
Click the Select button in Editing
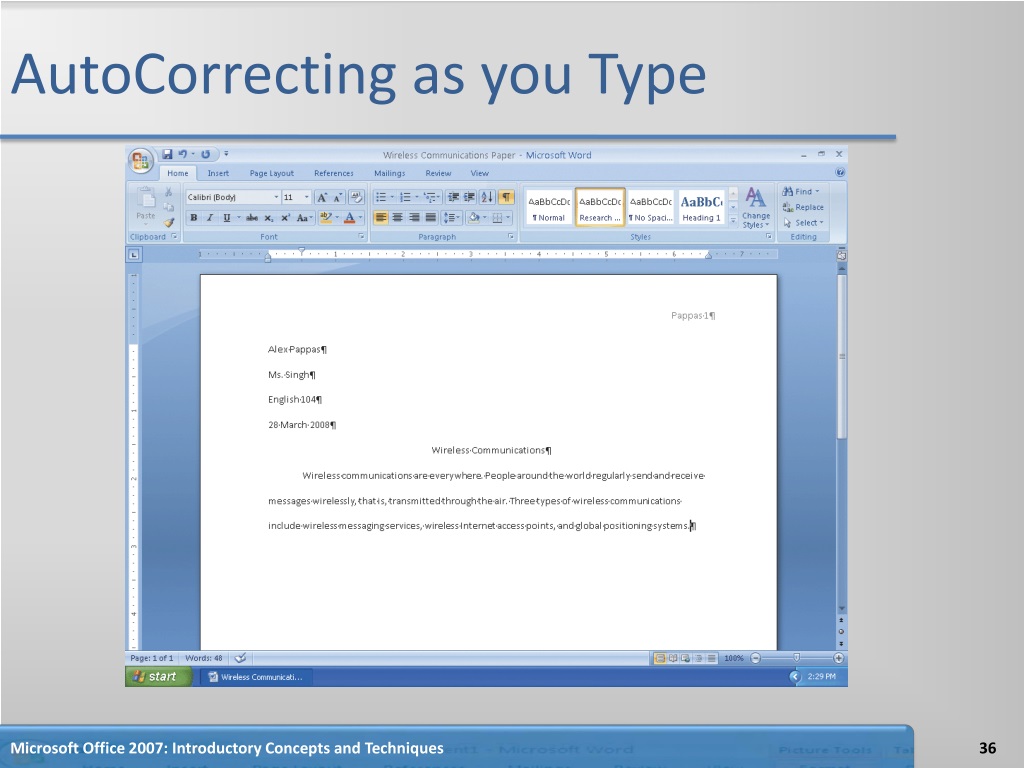(803, 223)
